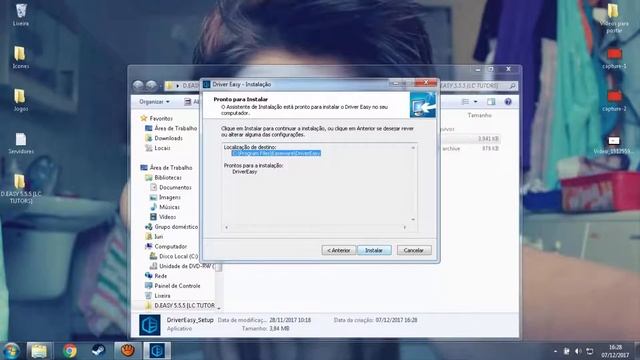Click the summary box horizontal scroll right arrow
This screenshot has height=360, width=640.
[404, 227]
